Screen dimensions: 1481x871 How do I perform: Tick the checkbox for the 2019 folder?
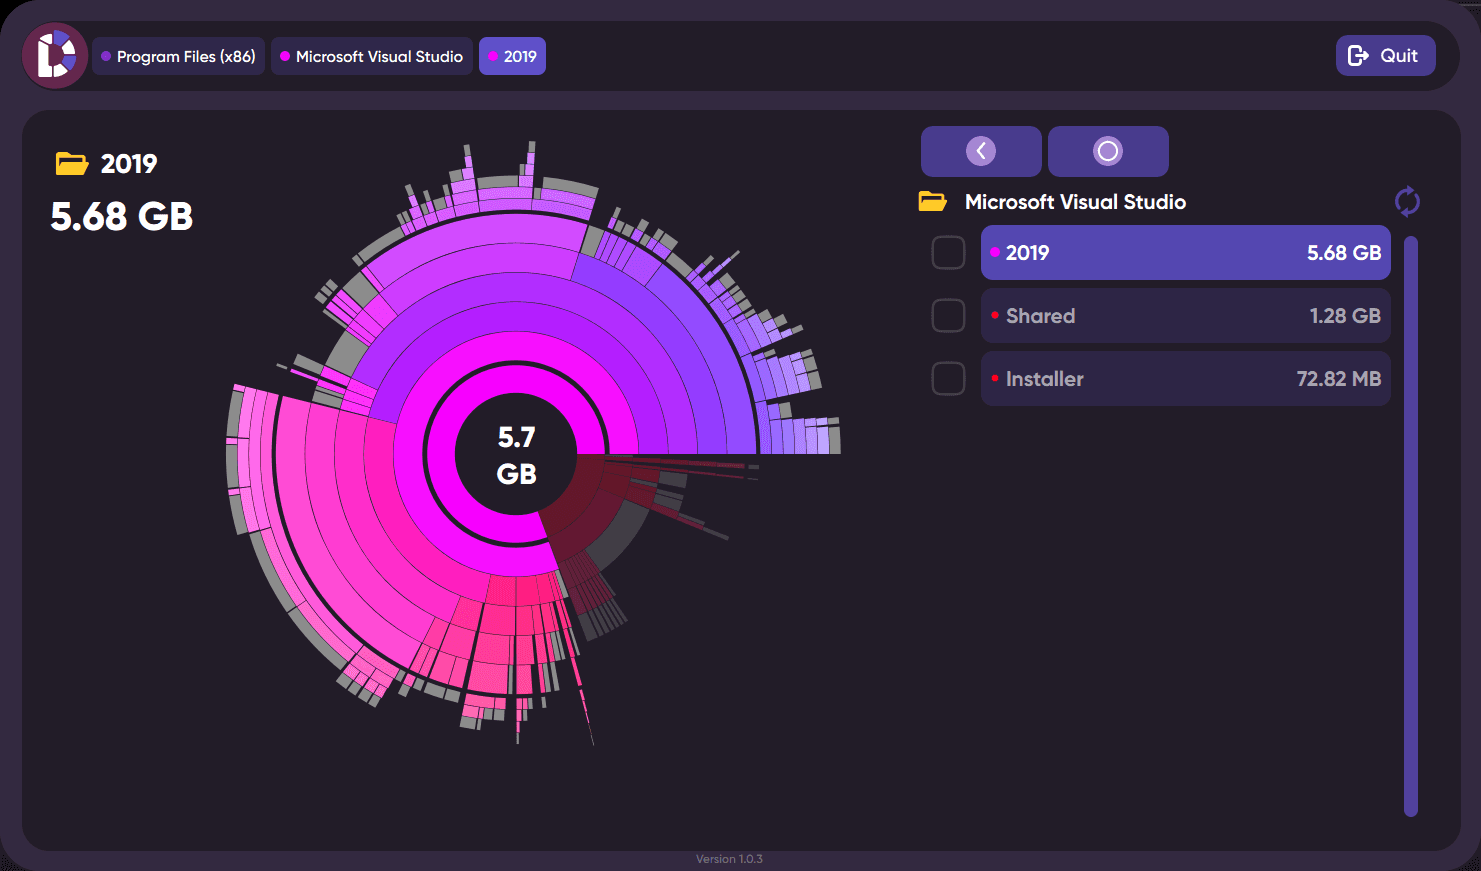(x=948, y=253)
